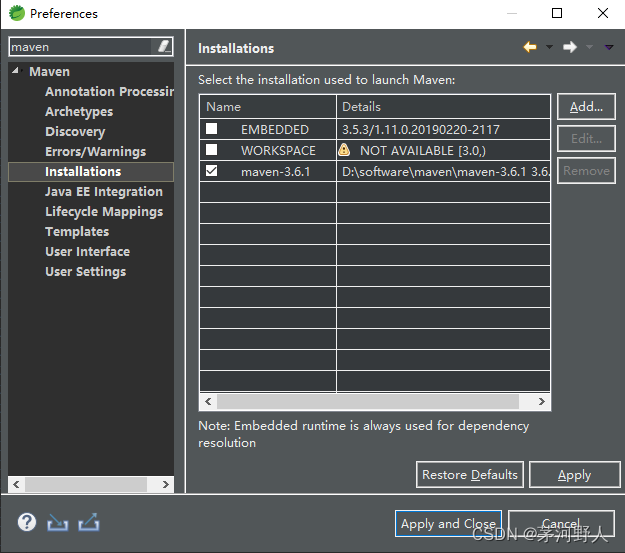Click the warning icon in the WORKSPACE row
The width and height of the screenshot is (625, 553).
pos(344,150)
